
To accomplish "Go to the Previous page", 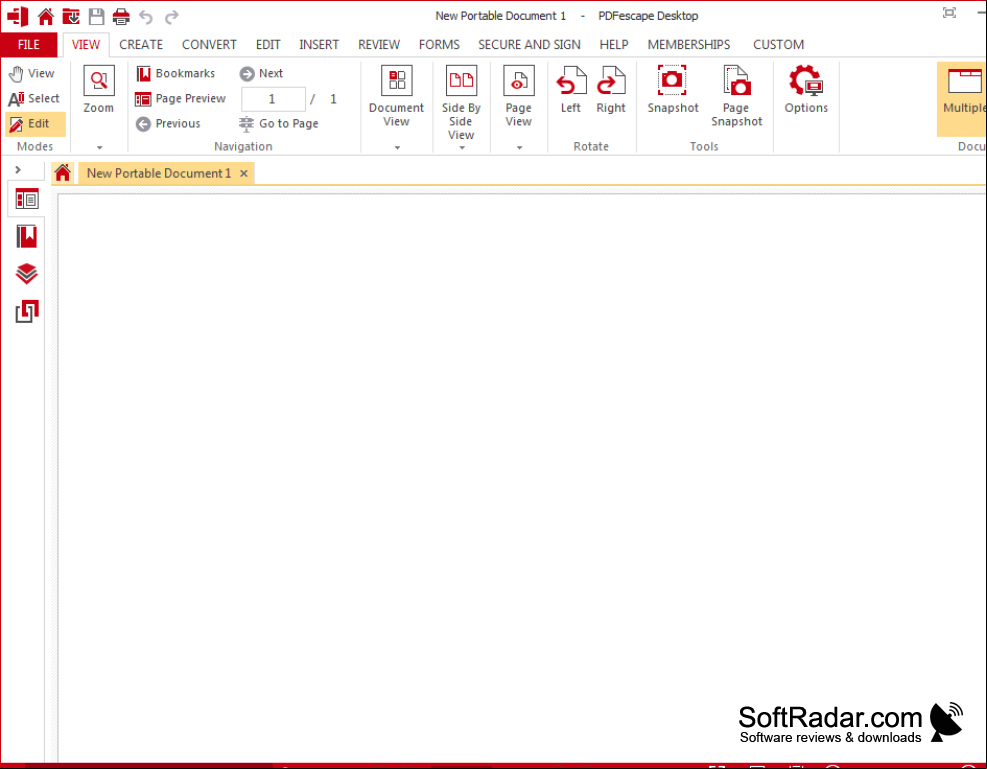I will click(x=169, y=124).
